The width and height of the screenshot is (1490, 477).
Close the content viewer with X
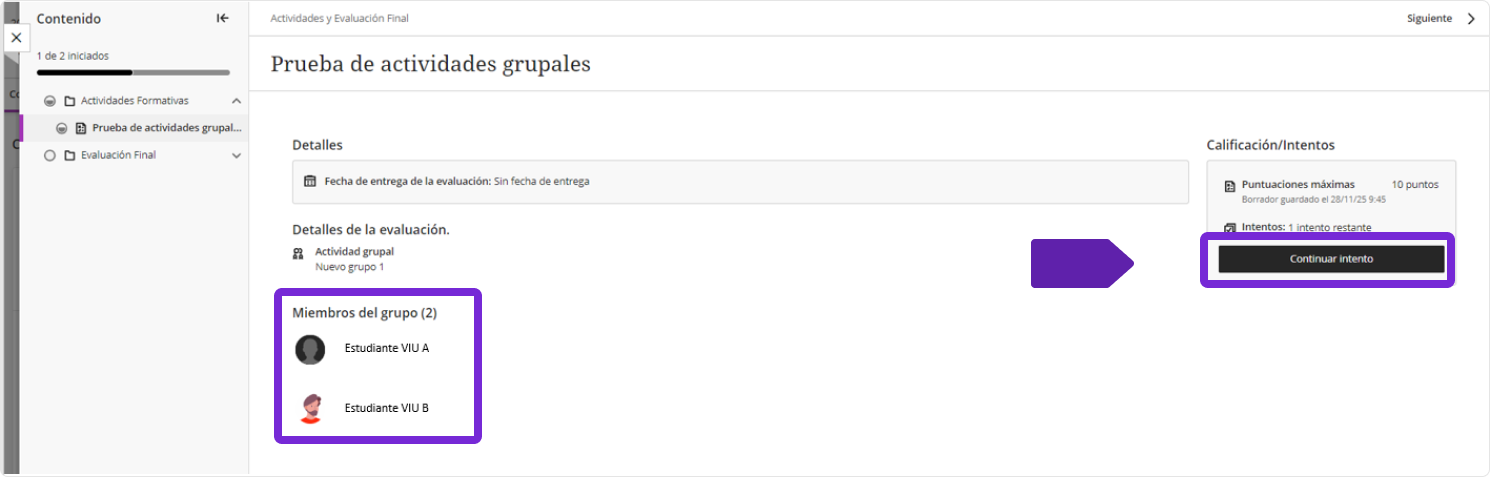click(x=16, y=37)
